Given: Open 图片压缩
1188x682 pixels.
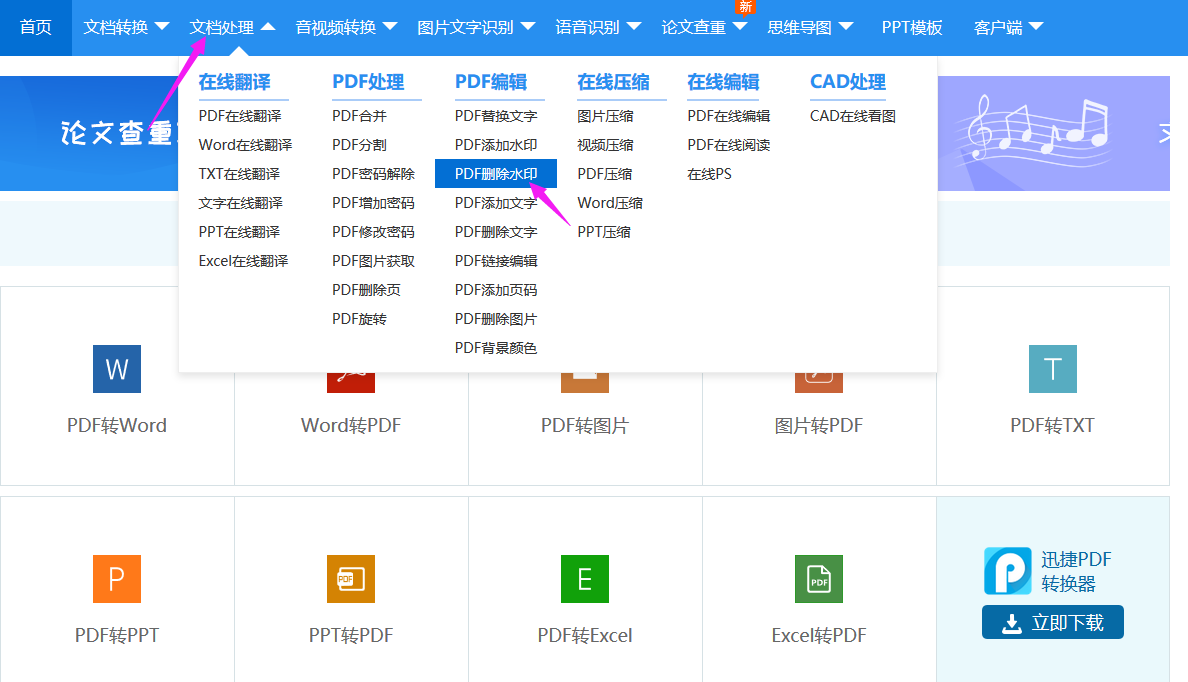Looking at the screenshot, I should (605, 116).
